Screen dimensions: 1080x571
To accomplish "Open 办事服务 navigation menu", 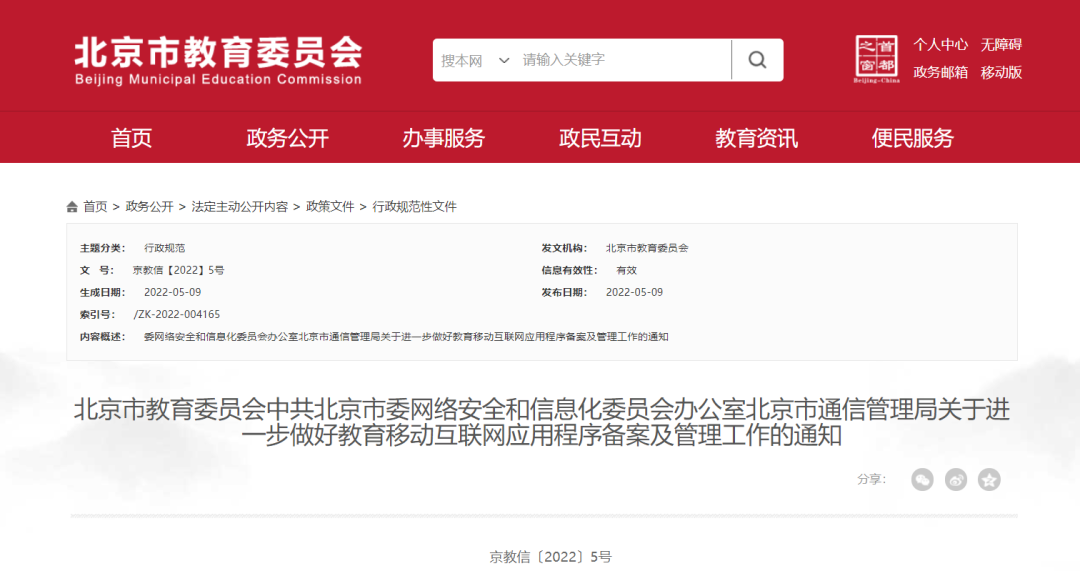I will pos(444,138).
